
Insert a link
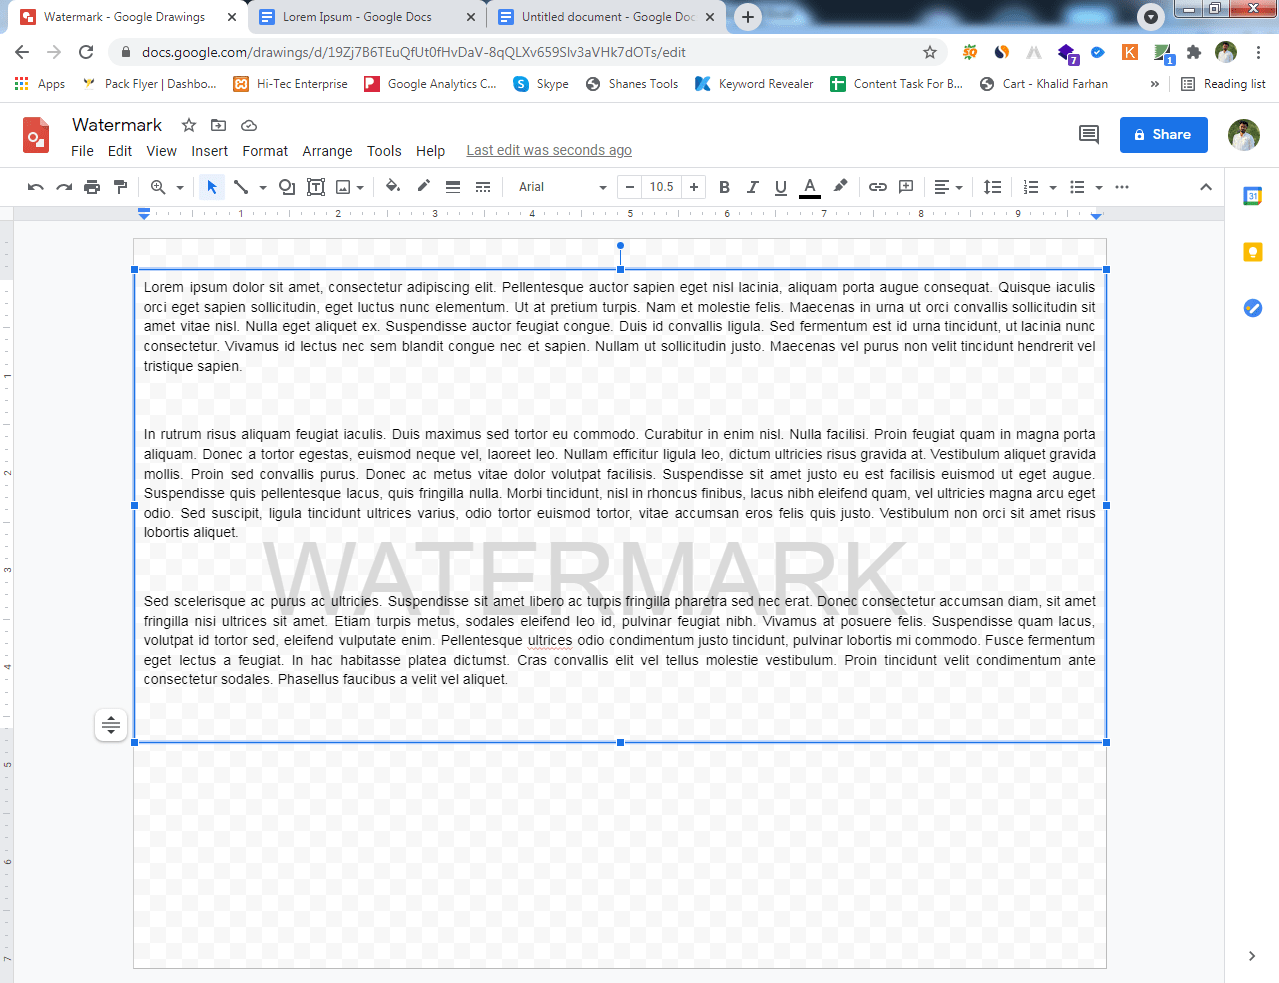[877, 187]
